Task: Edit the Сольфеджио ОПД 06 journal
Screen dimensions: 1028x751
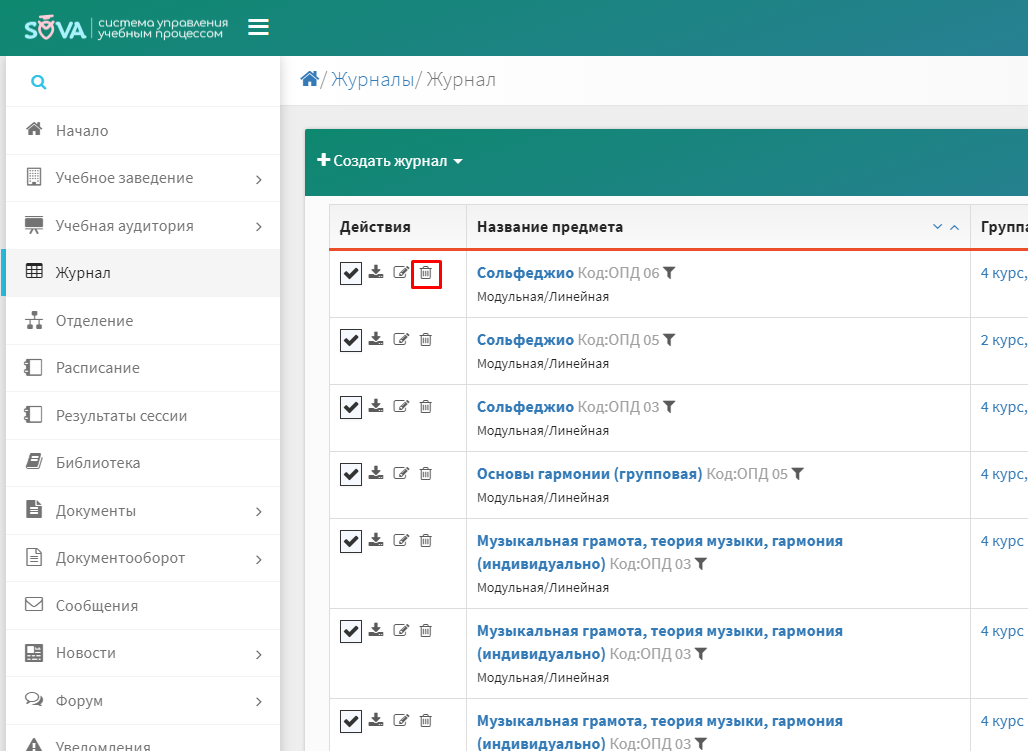Action: [401, 272]
